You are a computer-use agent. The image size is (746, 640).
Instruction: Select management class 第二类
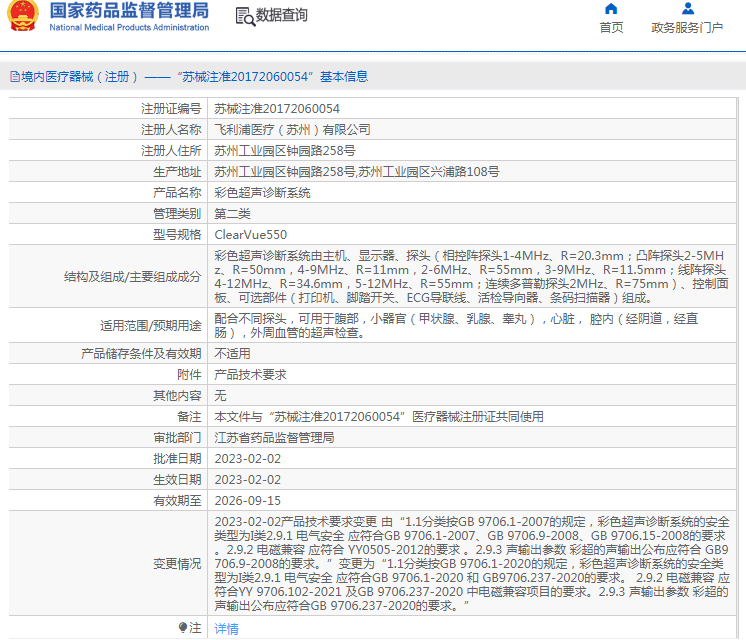coord(232,214)
